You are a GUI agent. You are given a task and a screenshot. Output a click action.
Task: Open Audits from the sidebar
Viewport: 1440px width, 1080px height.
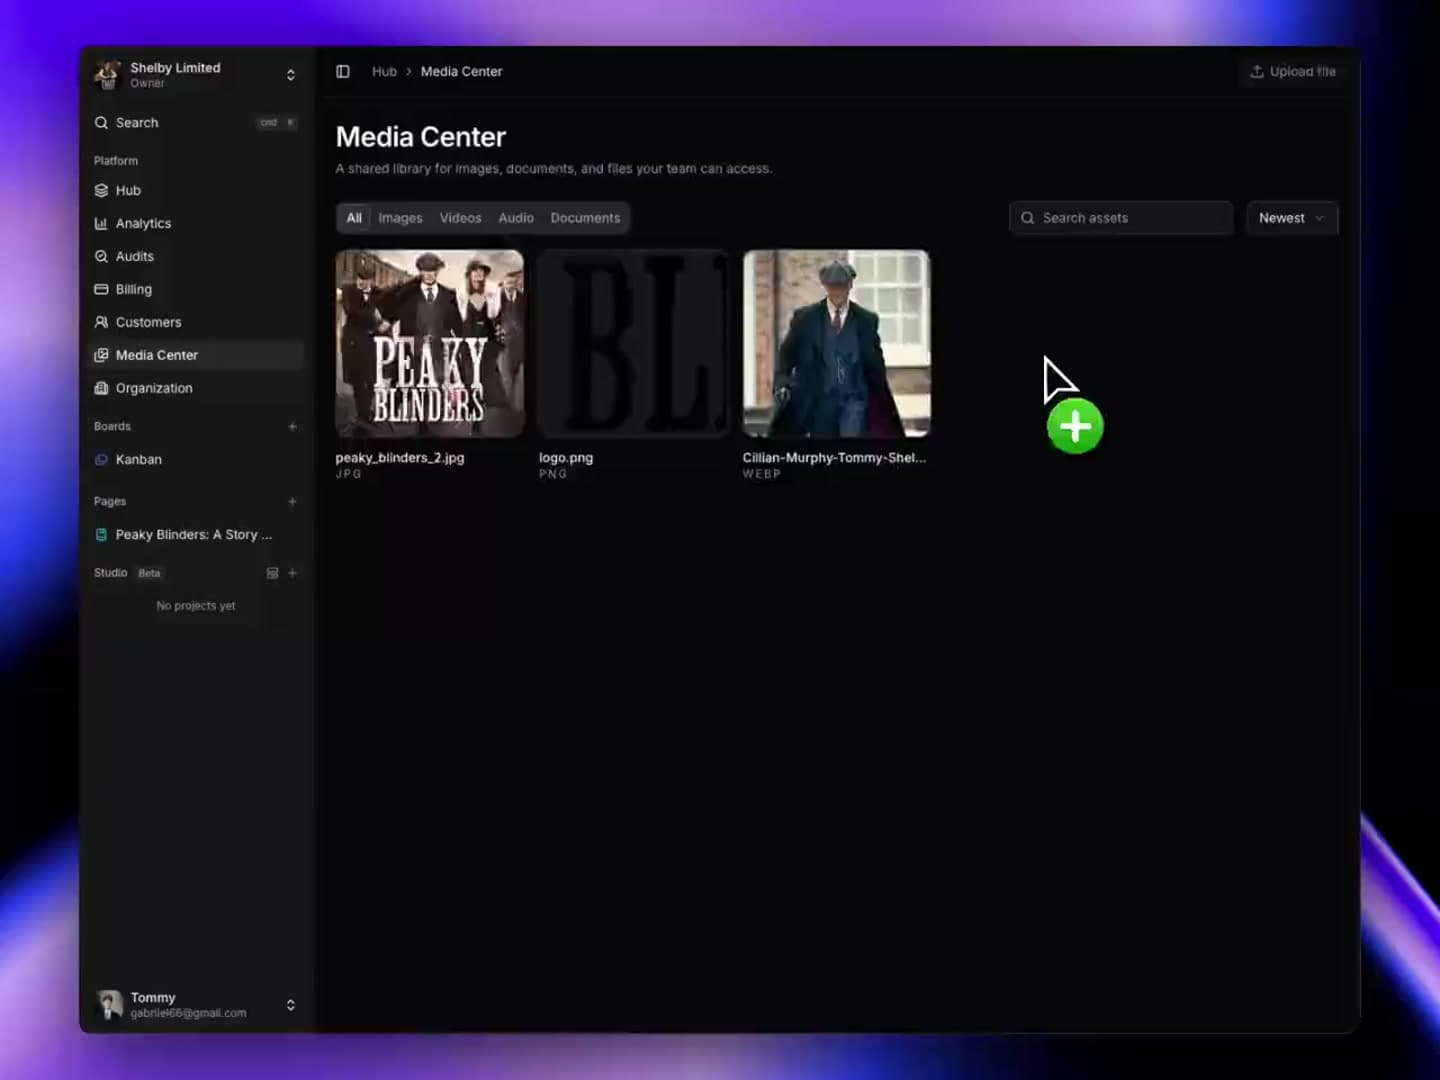click(196, 256)
